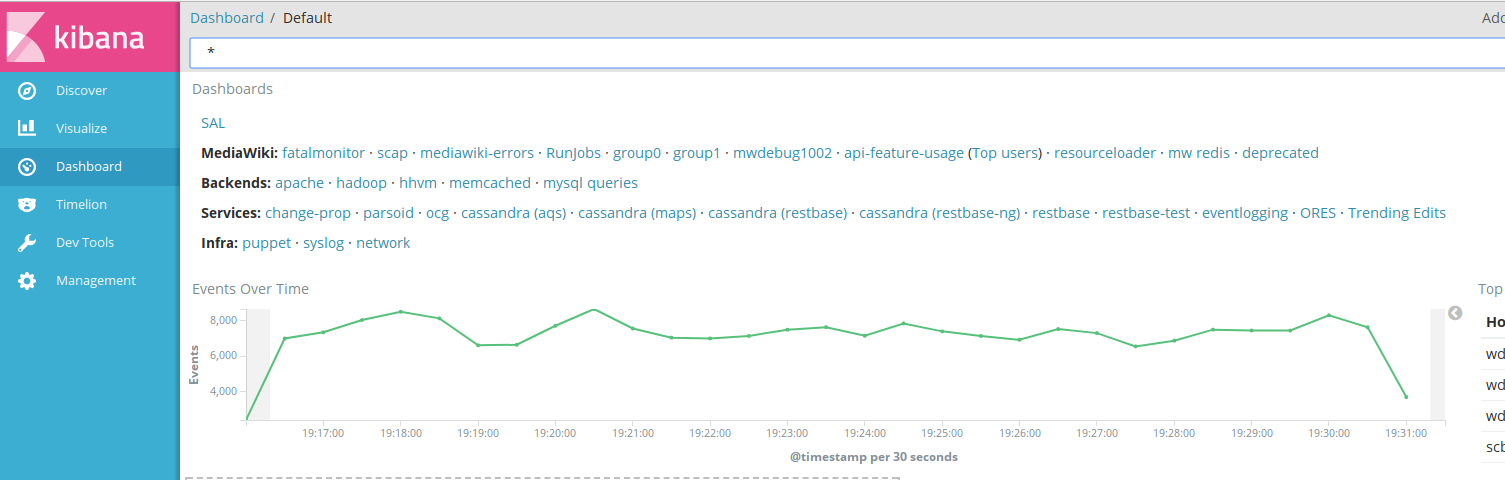Click the Dashboards panel heading
The image size is (1505, 480).
232,89
